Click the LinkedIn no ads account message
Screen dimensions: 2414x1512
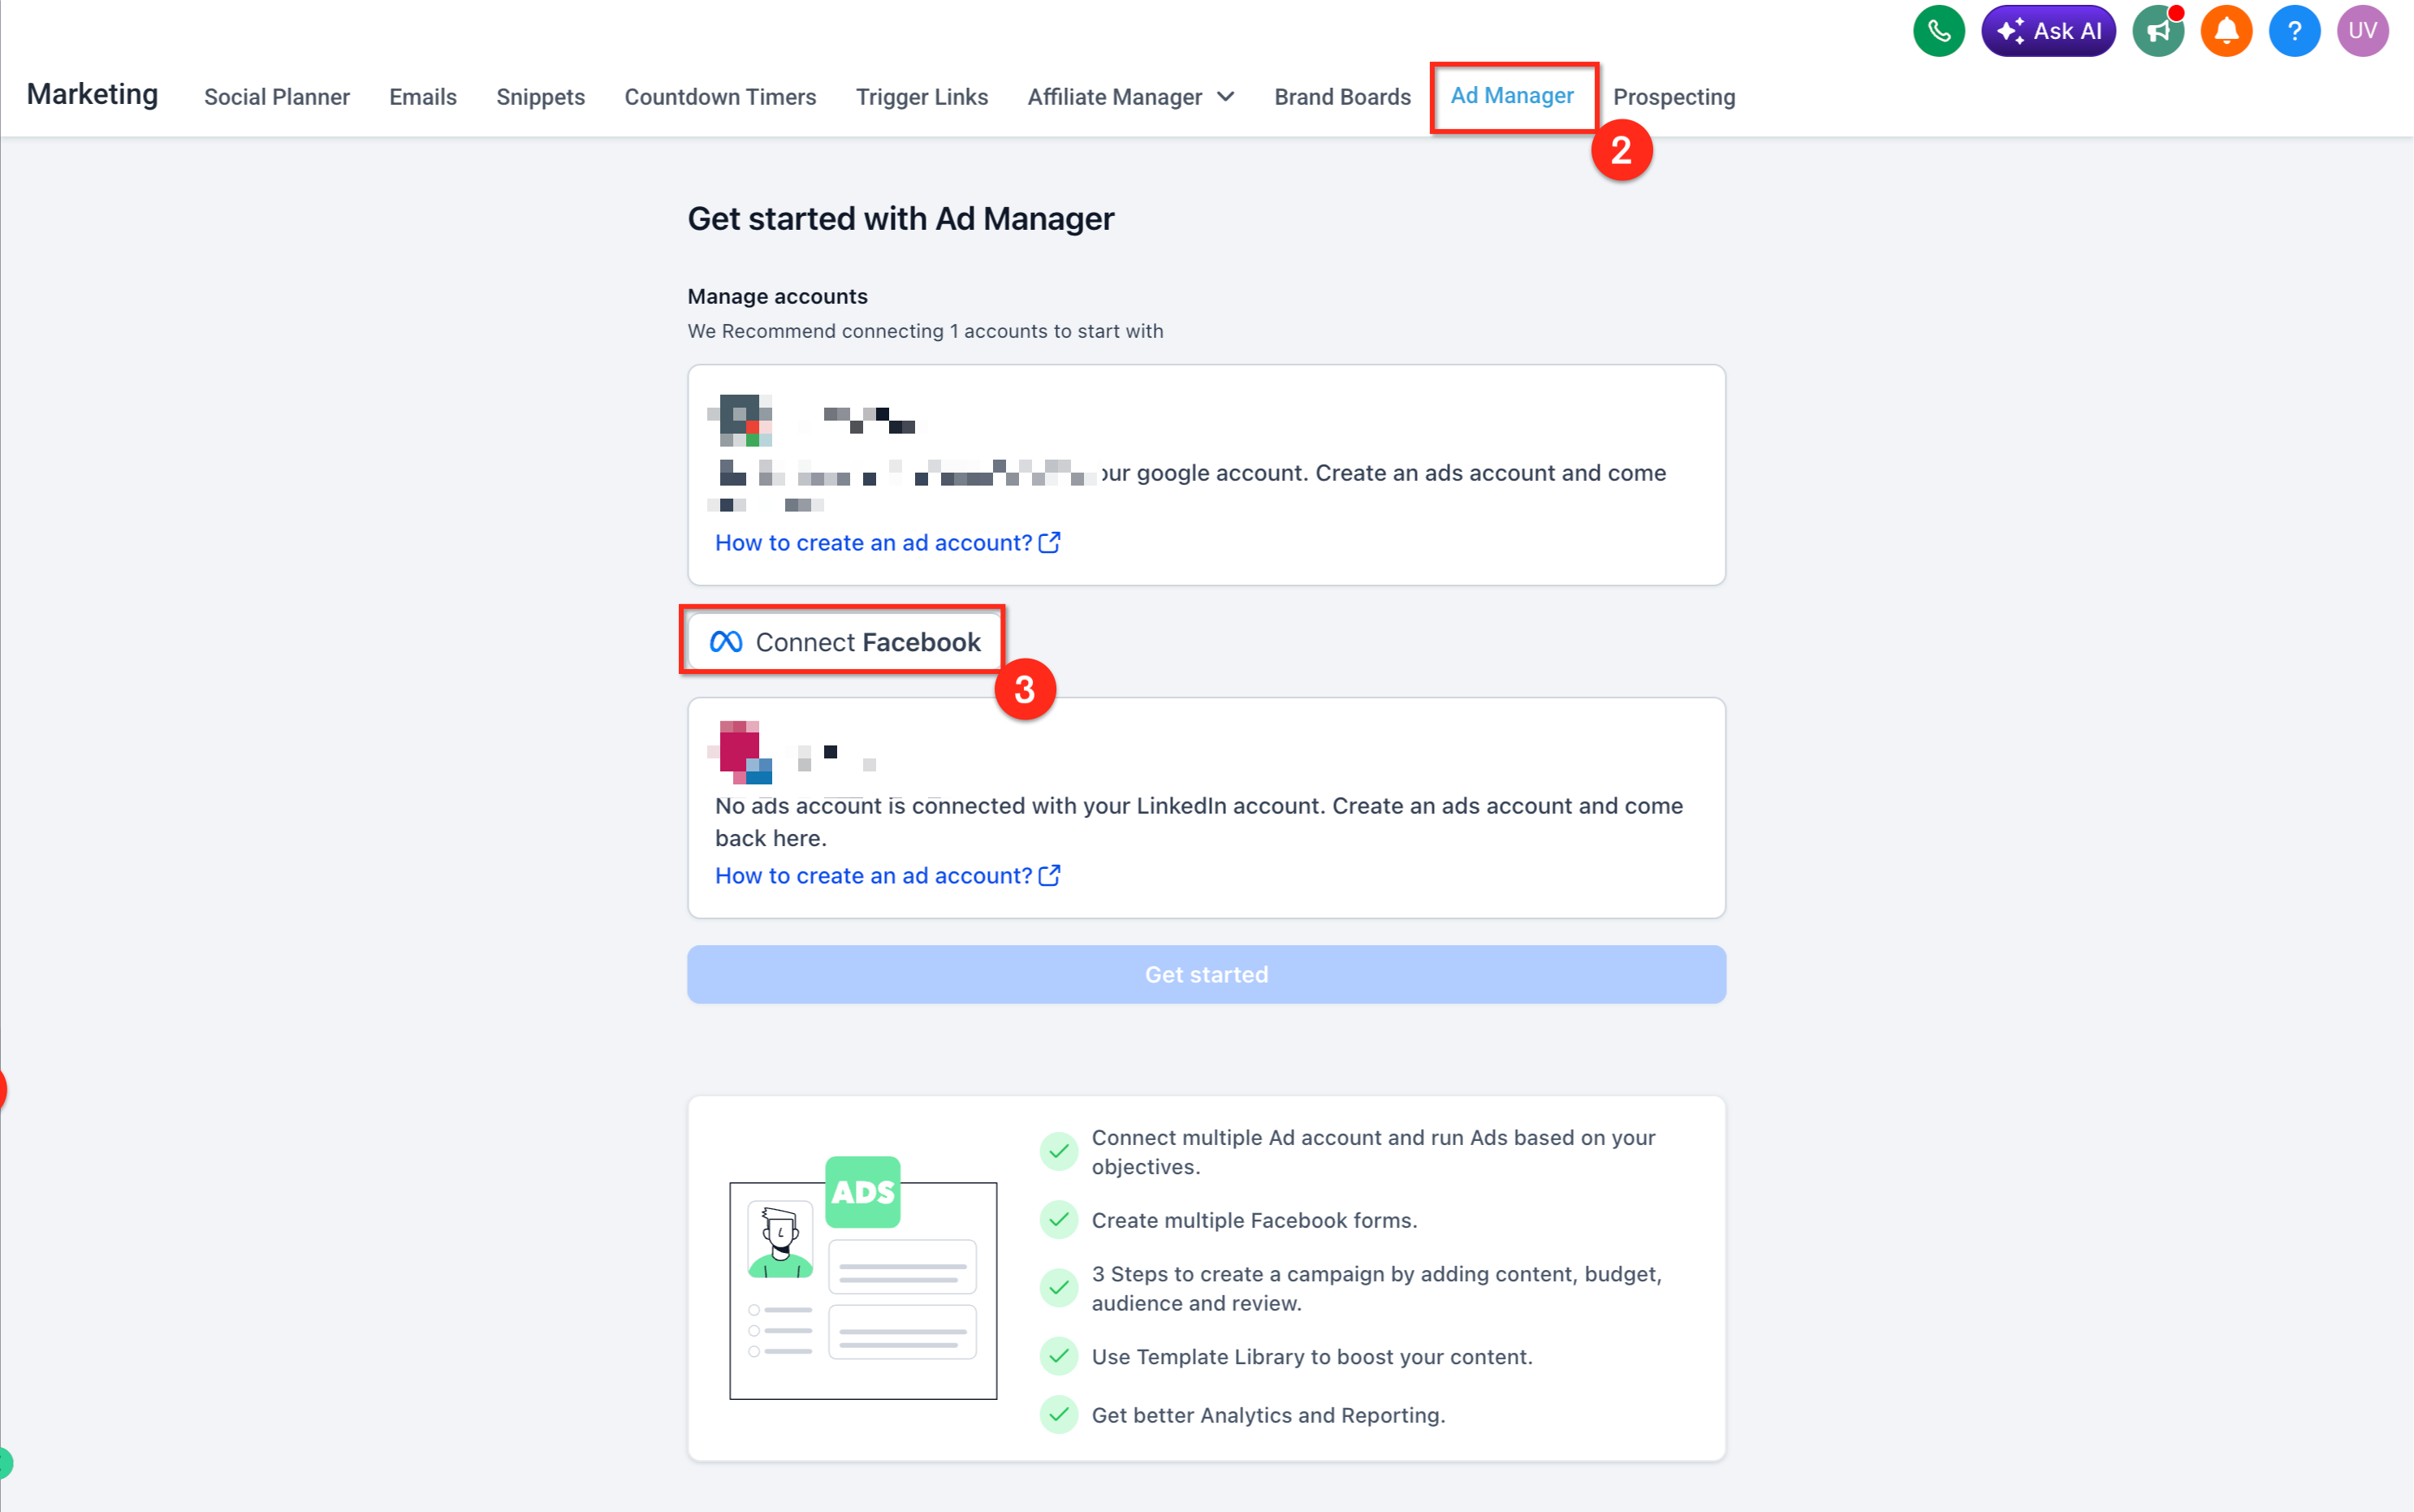click(1199, 822)
